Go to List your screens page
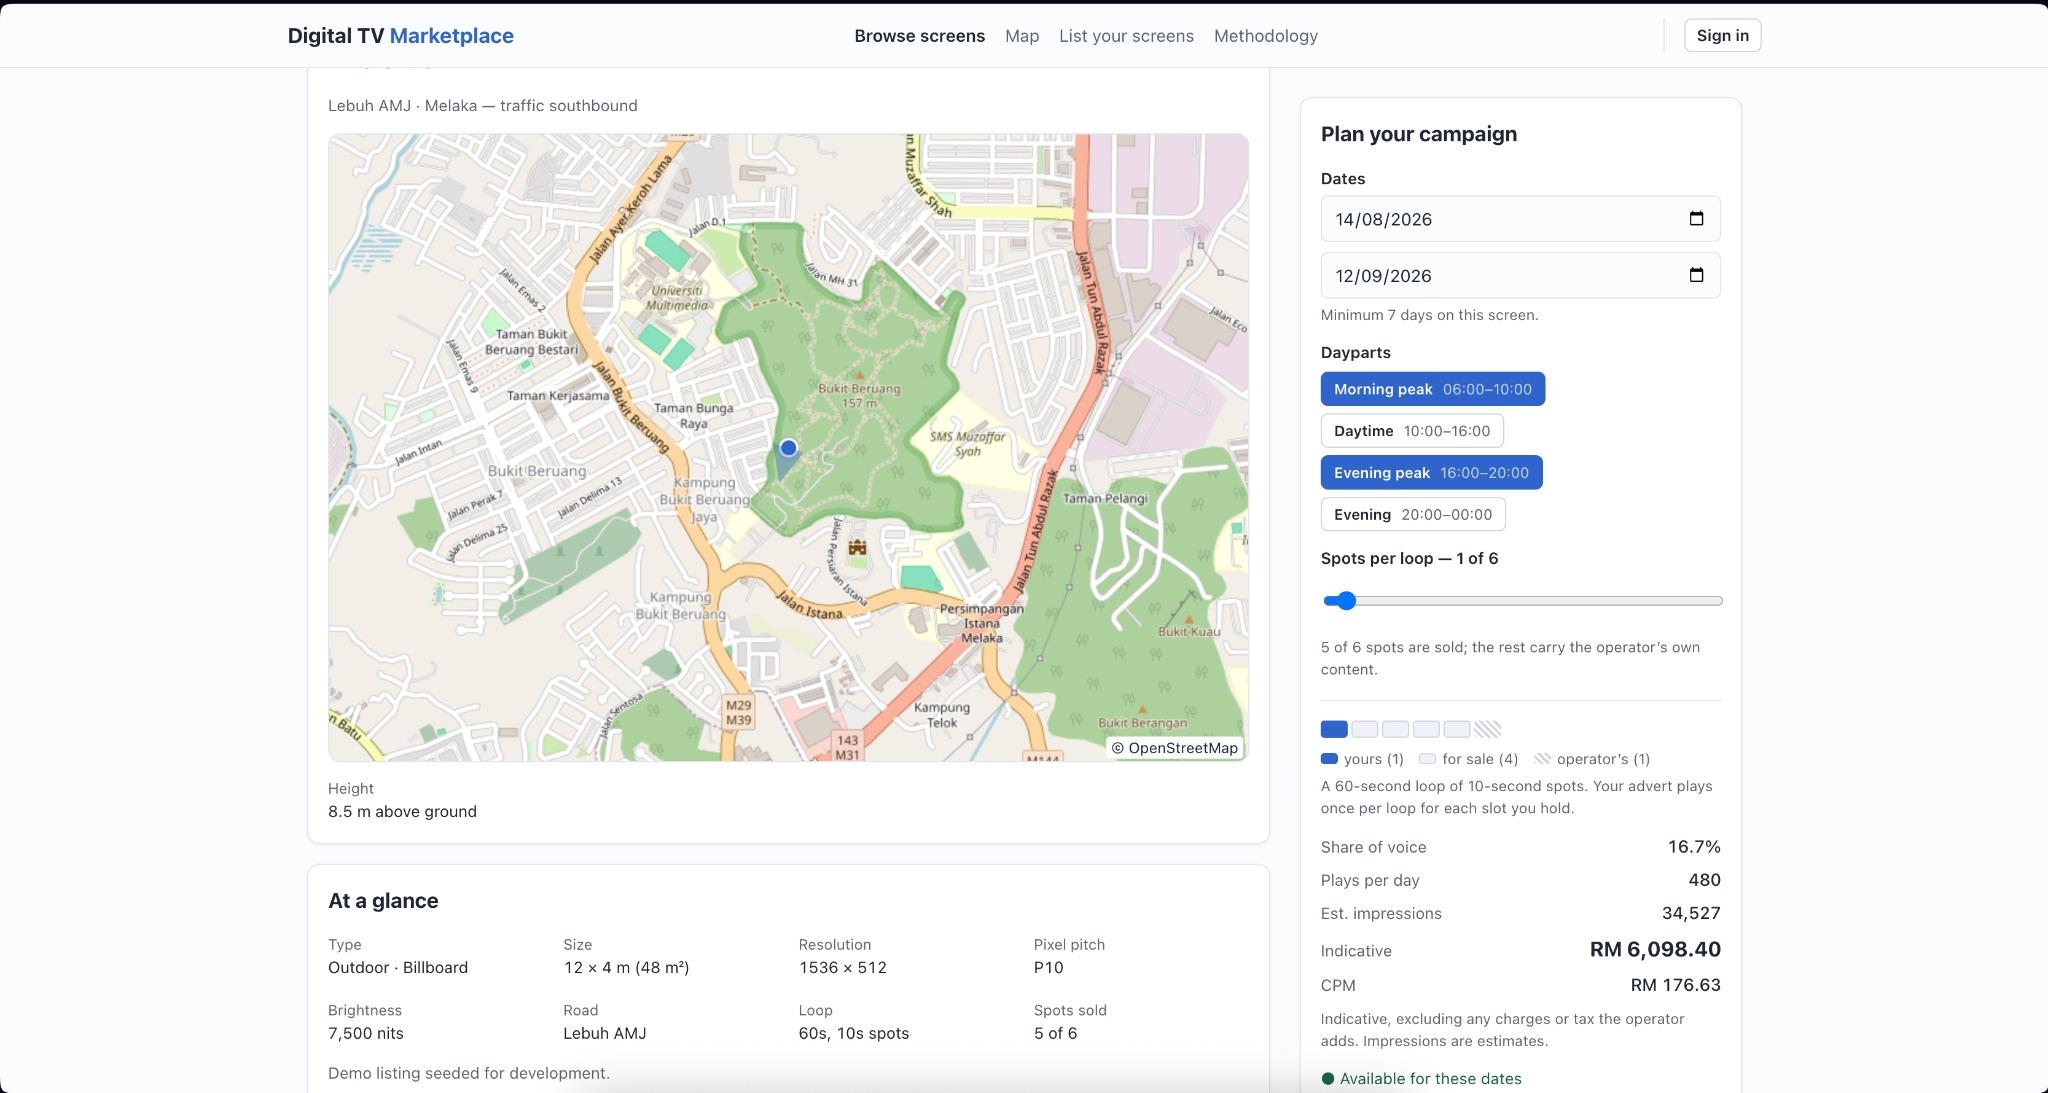Viewport: 2048px width, 1093px height. (1126, 36)
